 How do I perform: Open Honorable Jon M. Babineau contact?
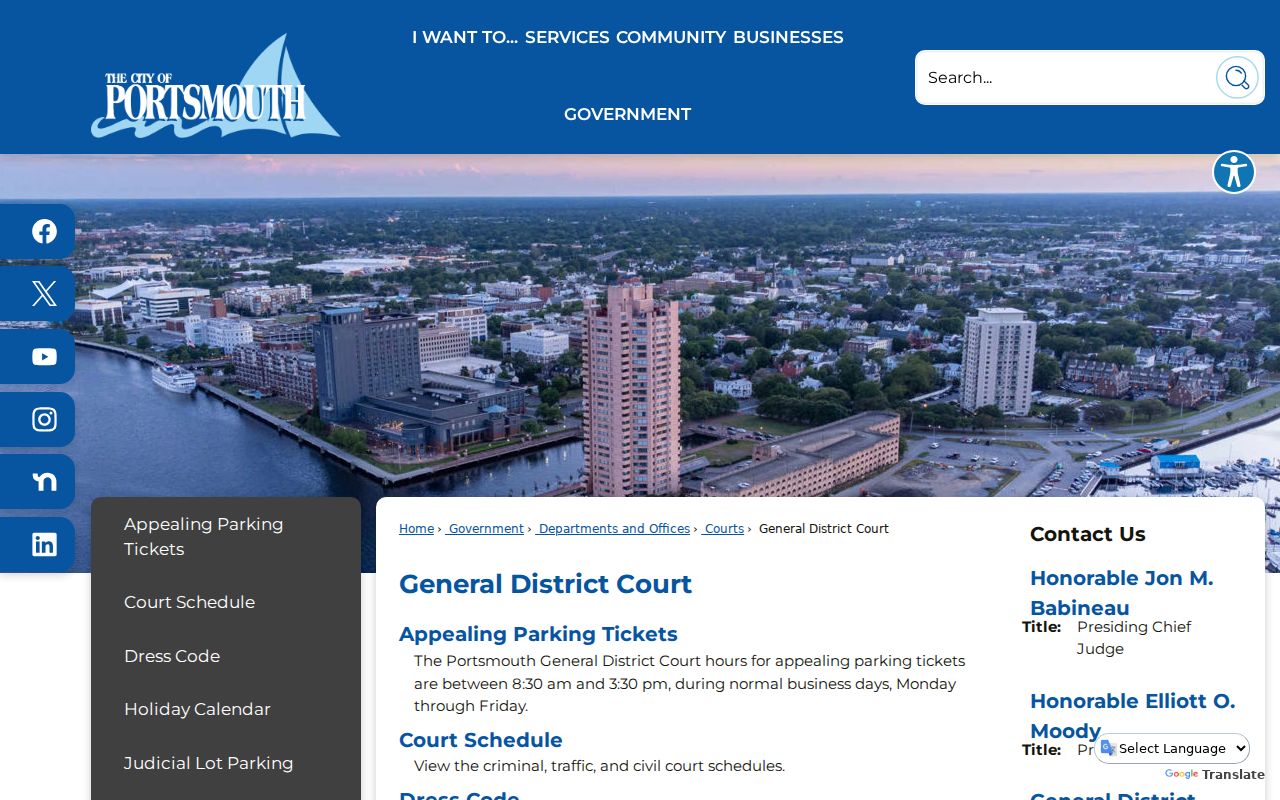[x=1121, y=593]
